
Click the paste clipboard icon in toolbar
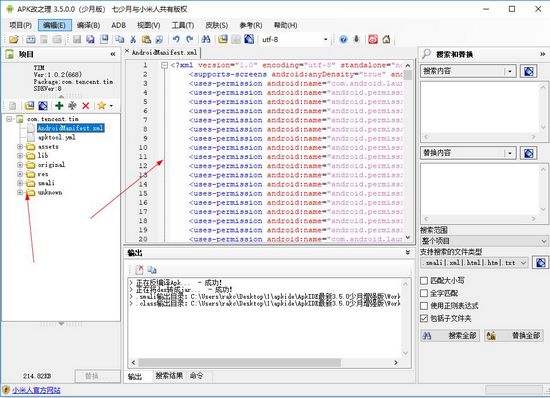point(146,39)
